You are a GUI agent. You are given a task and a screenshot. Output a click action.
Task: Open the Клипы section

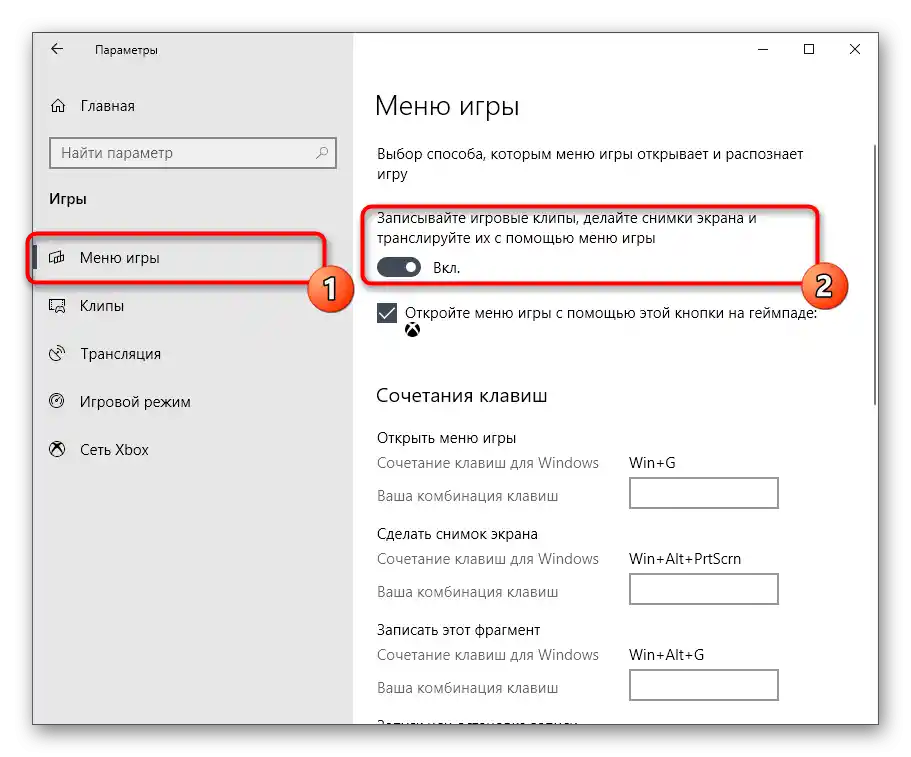pos(192,306)
